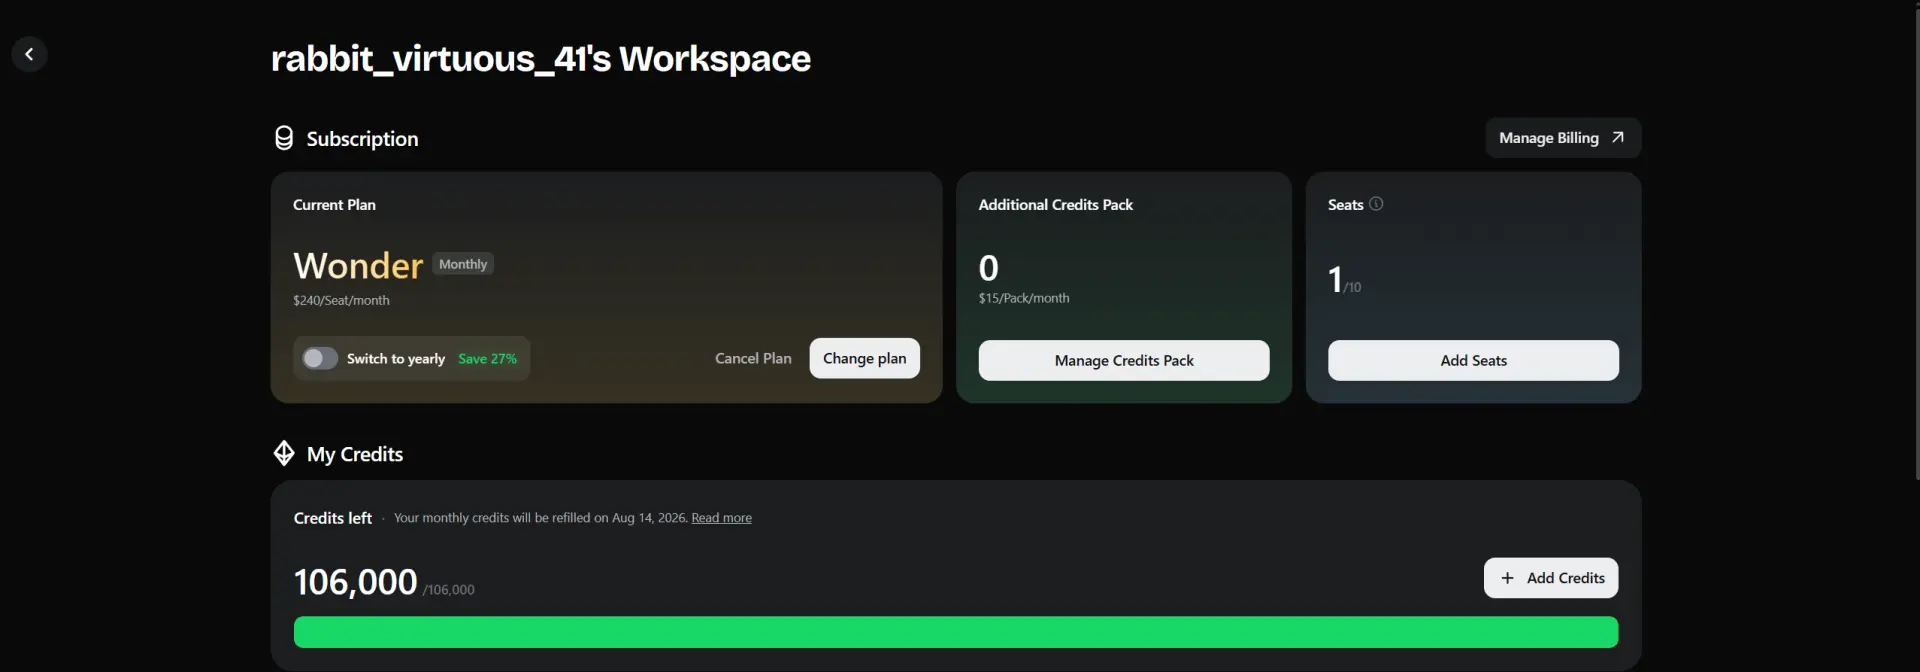Click the Save 27% label

[487, 358]
